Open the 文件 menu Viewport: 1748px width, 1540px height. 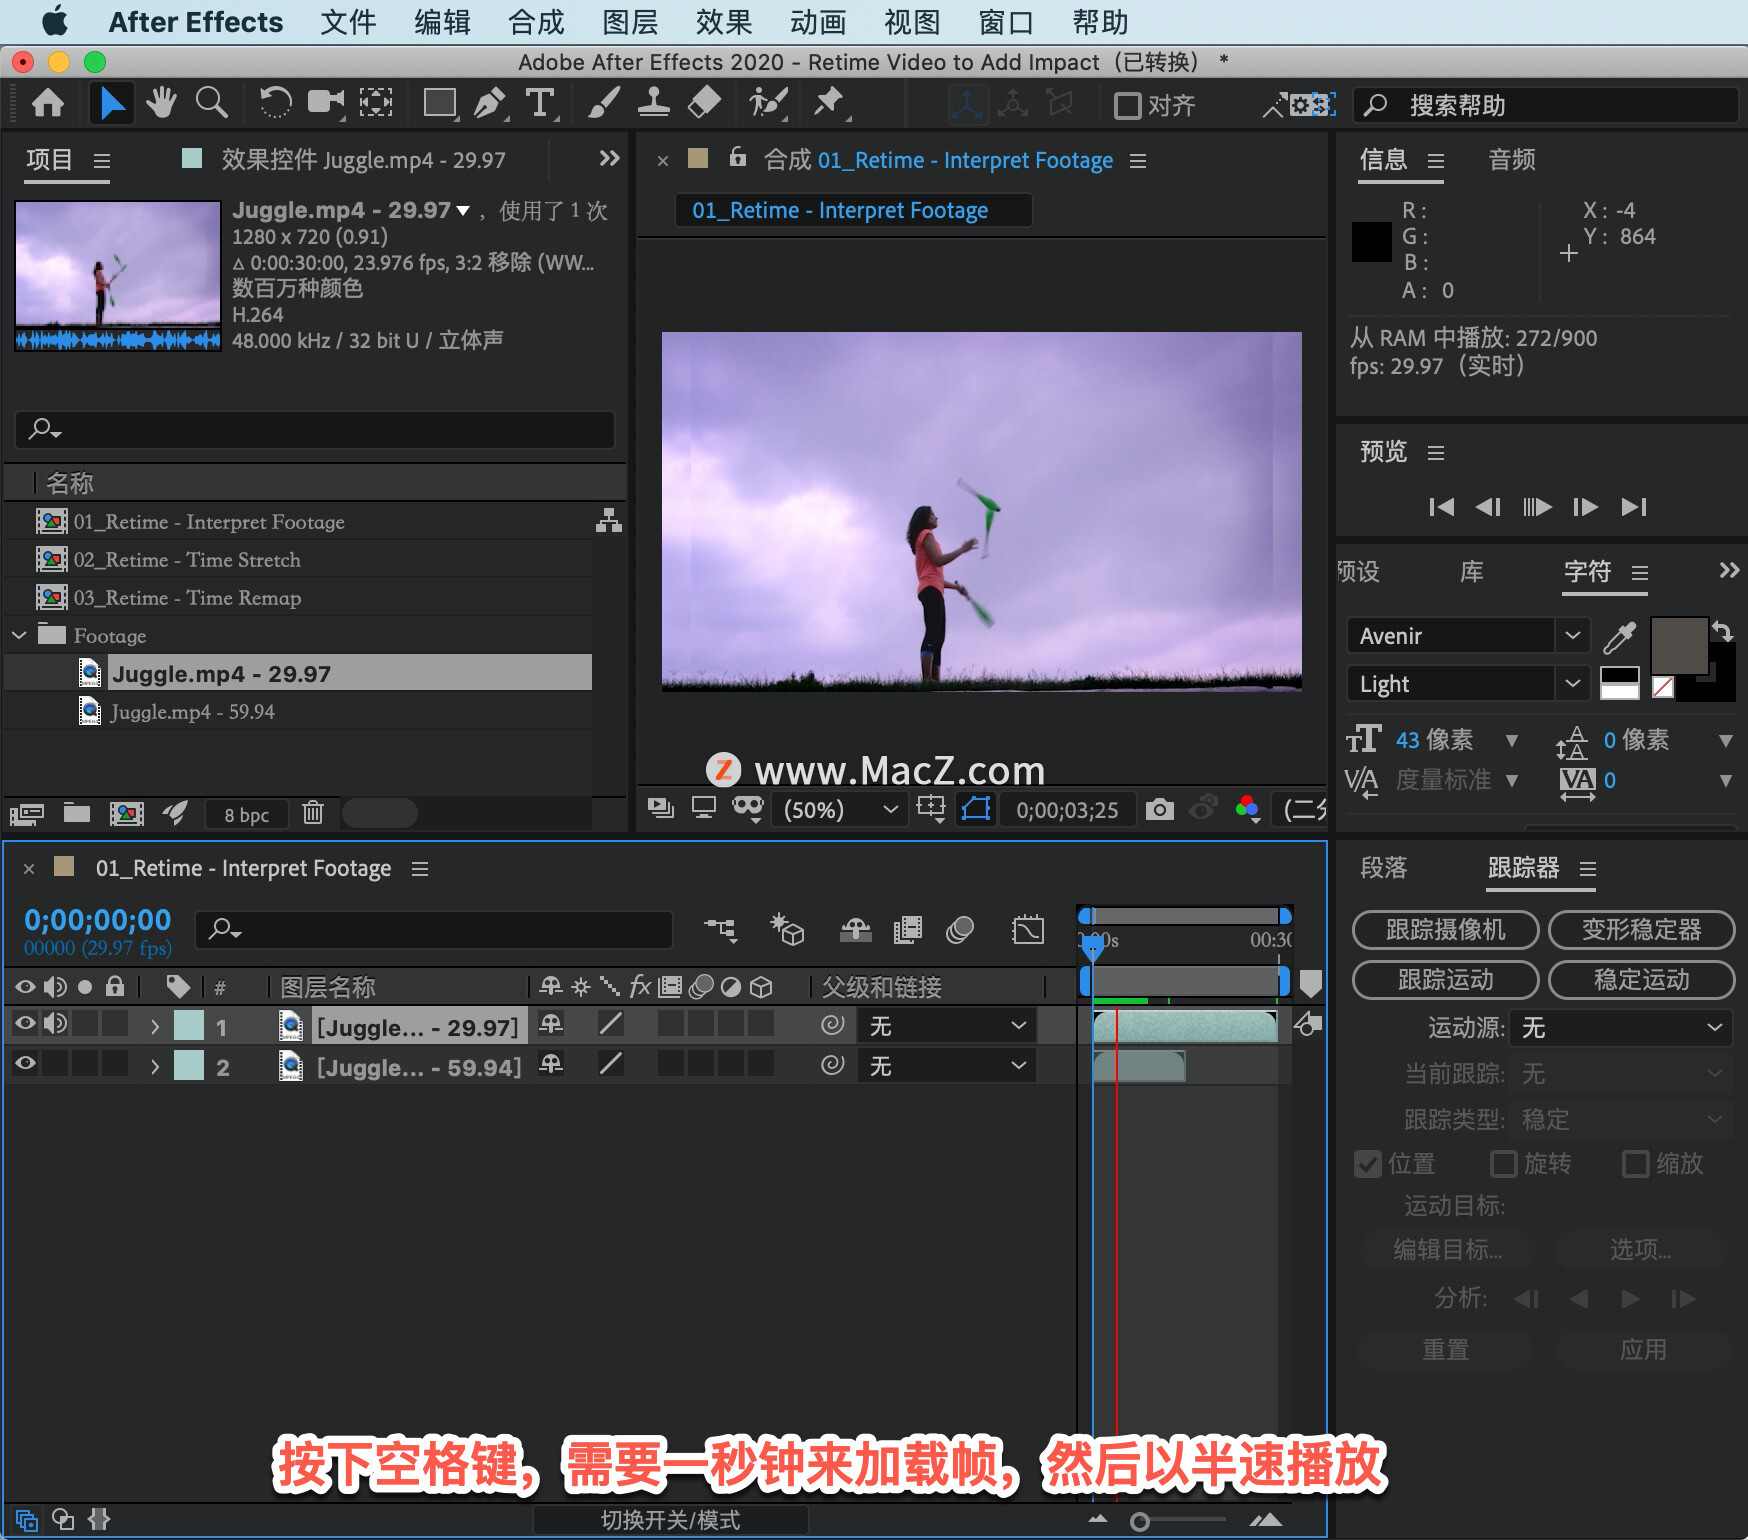point(348,22)
